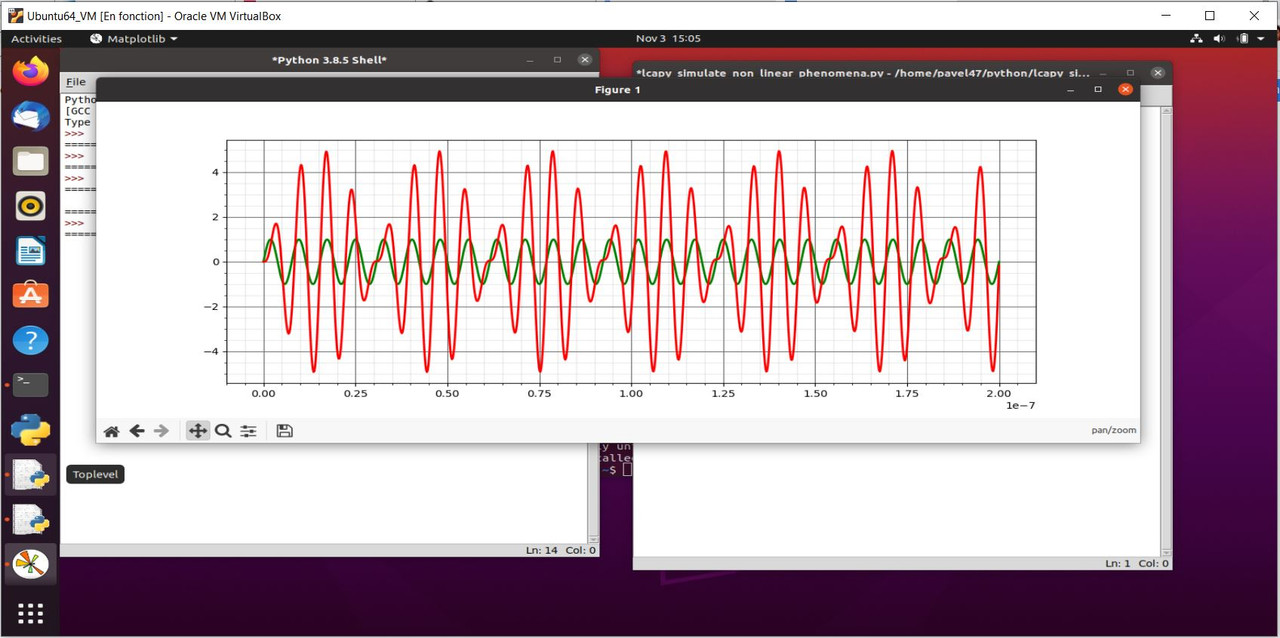Screen dimensions: 1280x638
Task: Maximize the Python Shell window
Action: click(x=557, y=60)
